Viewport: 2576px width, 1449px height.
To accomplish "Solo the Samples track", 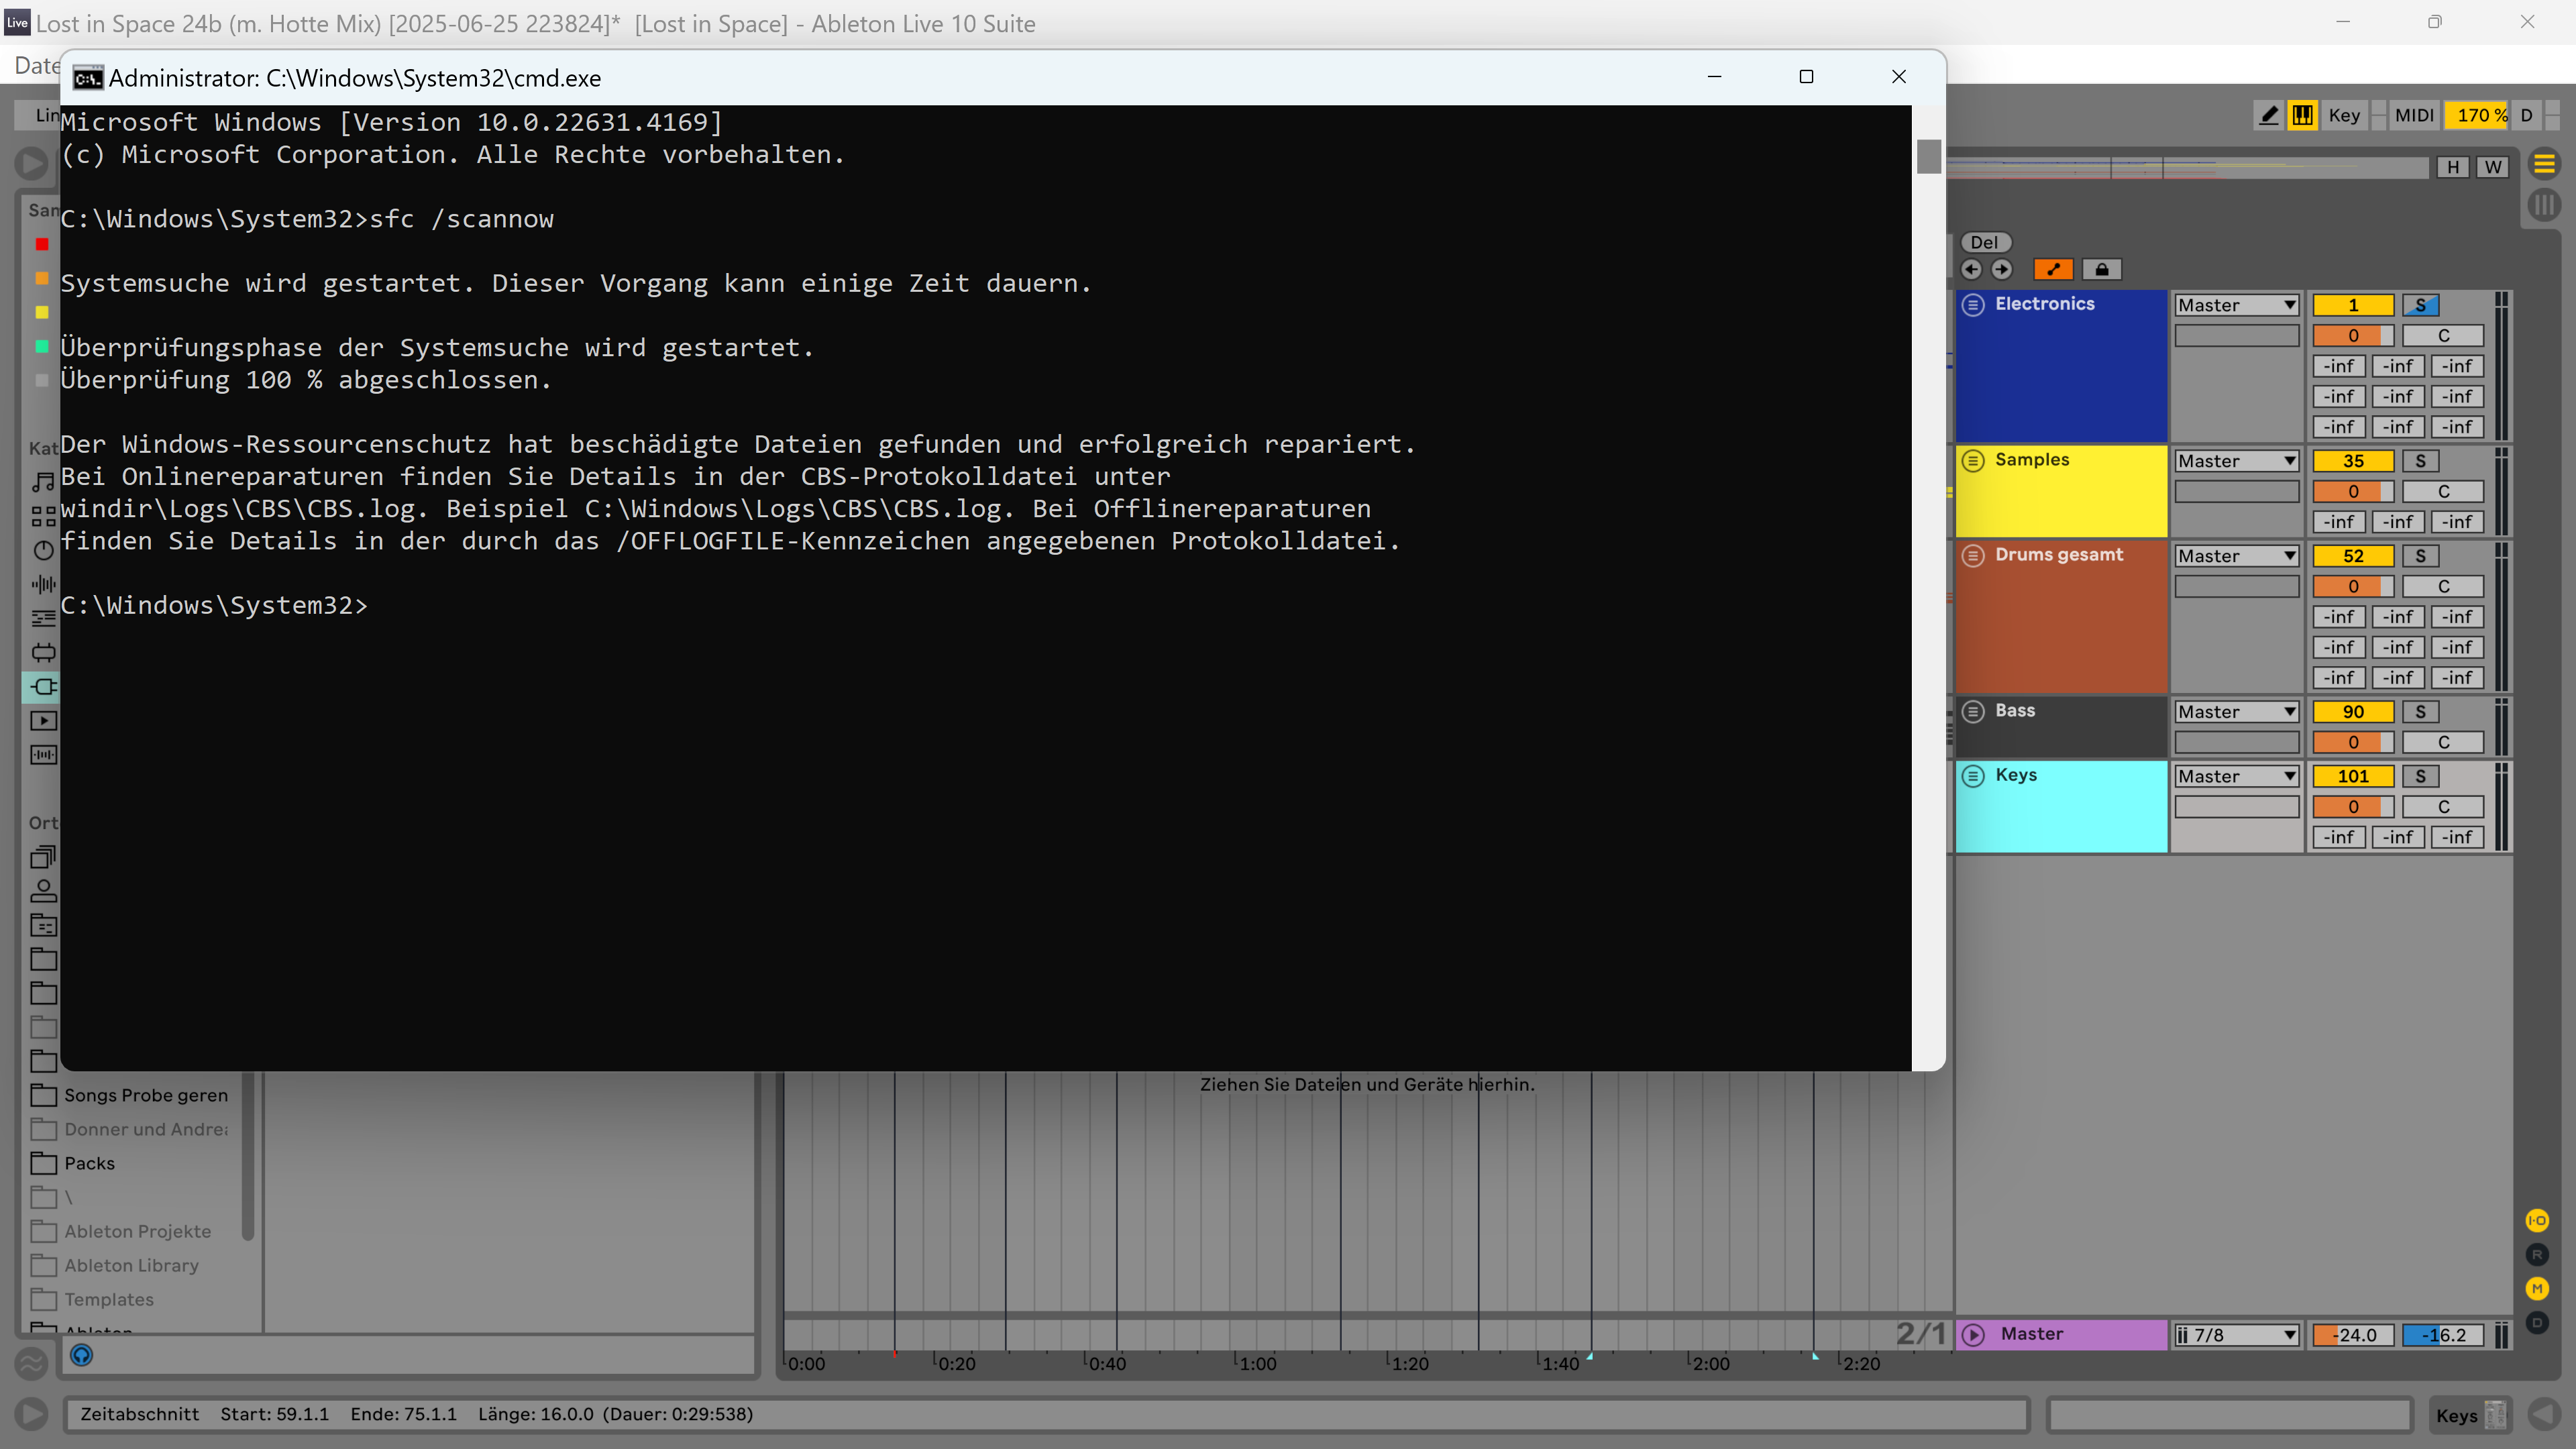I will (x=2421, y=461).
